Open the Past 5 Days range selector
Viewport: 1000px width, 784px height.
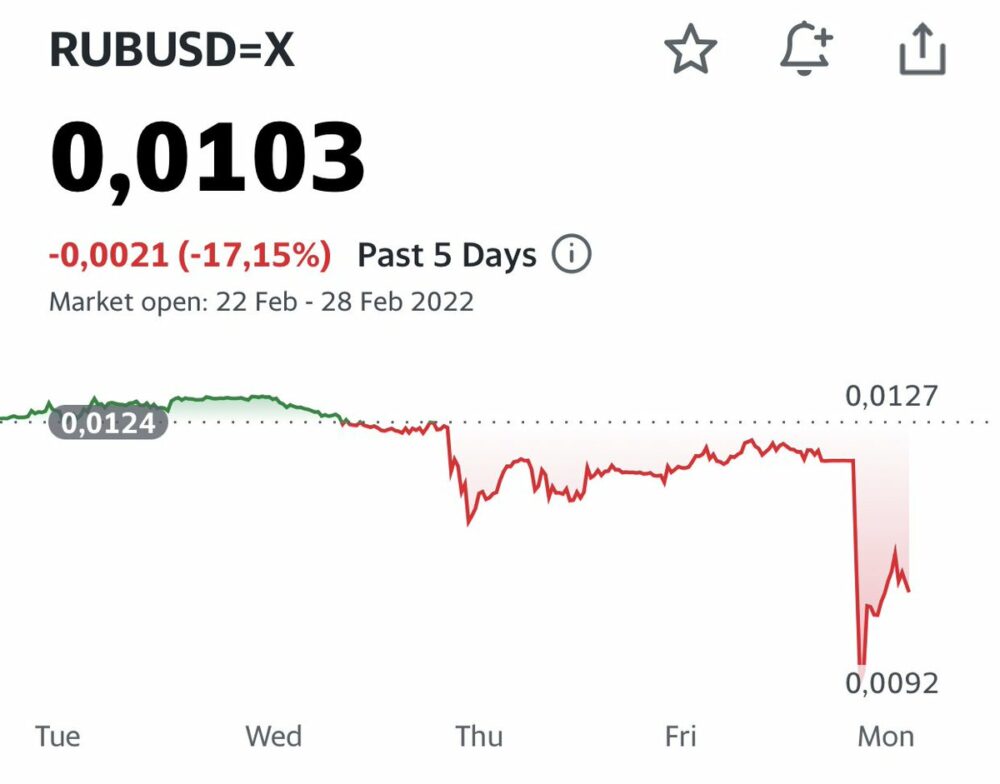[447, 256]
